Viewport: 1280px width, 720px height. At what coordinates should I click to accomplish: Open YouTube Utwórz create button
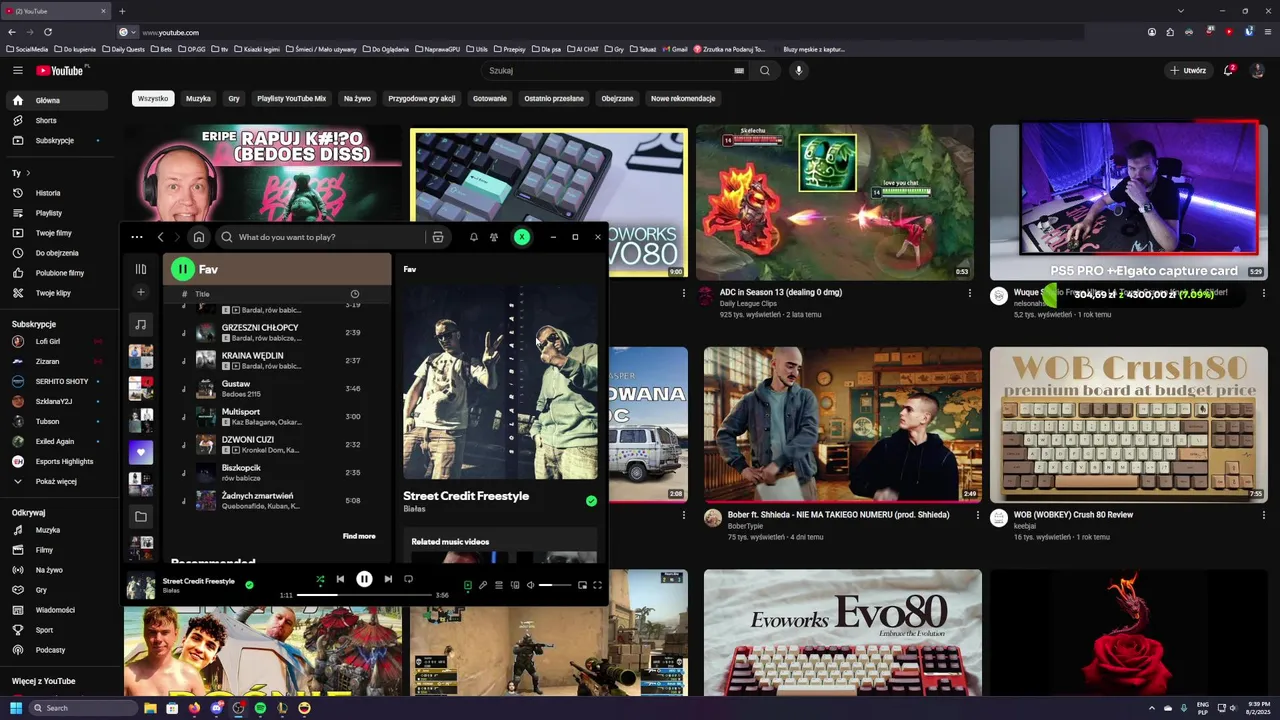[1189, 71]
